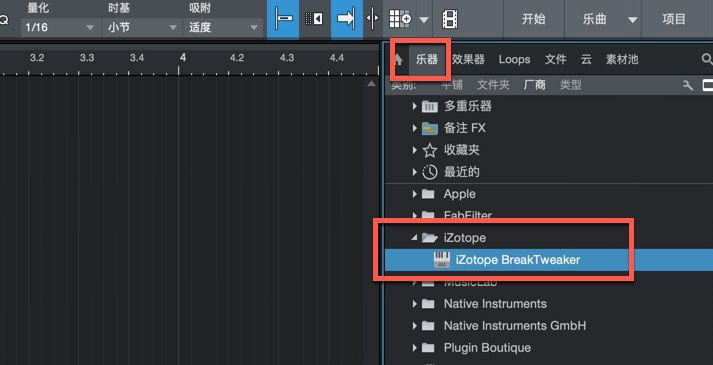Expand the 最近的 tree node

coord(414,172)
